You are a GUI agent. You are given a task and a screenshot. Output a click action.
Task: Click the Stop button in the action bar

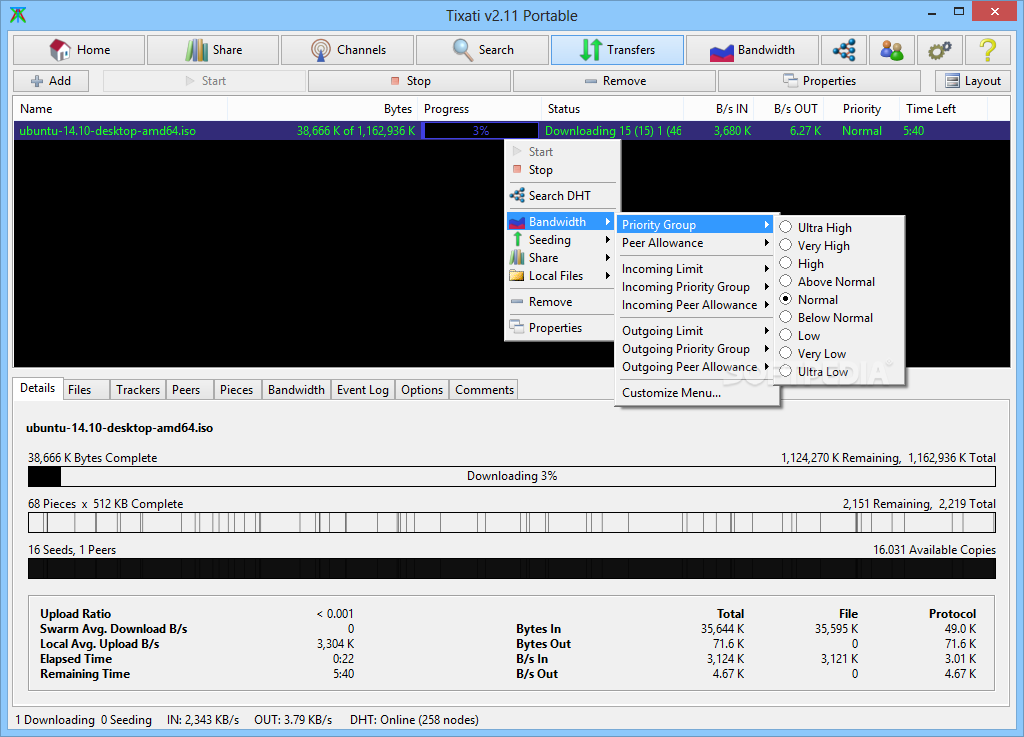pyautogui.click(x=409, y=81)
